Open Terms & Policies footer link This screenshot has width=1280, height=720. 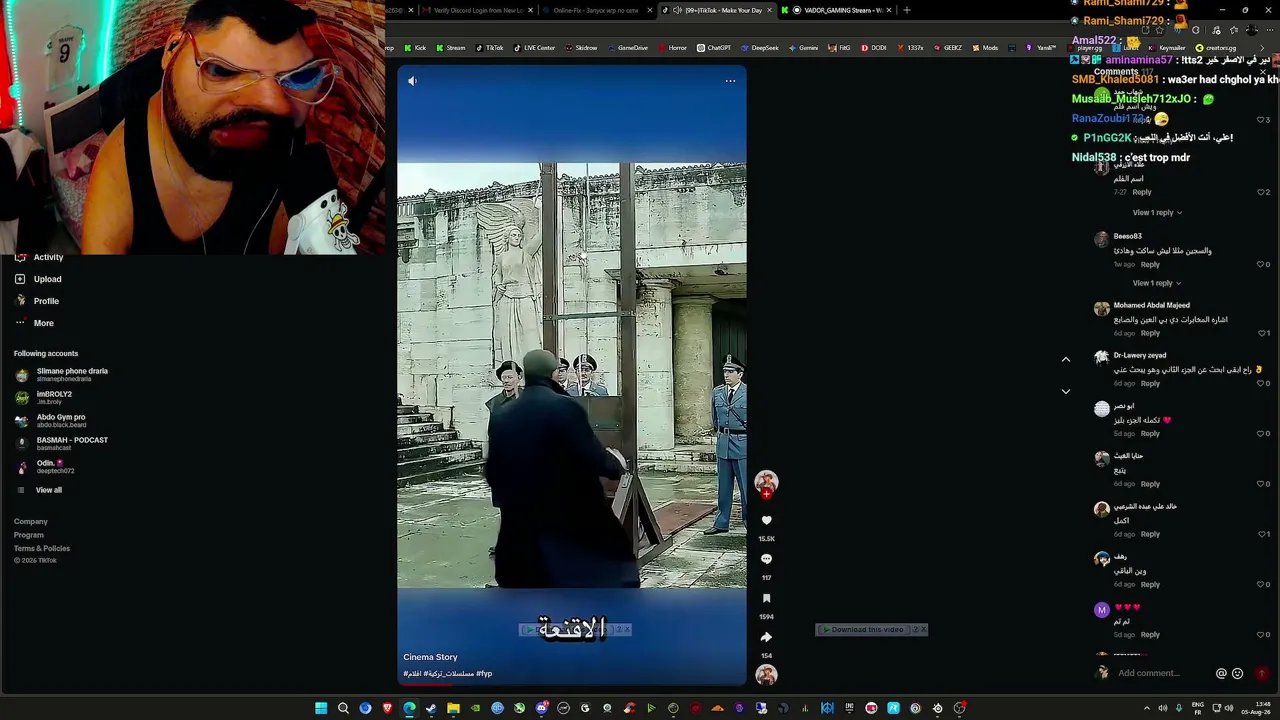tap(42, 548)
